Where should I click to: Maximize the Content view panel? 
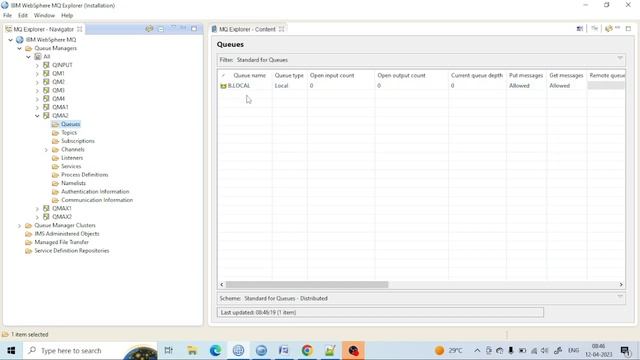tap(628, 29)
